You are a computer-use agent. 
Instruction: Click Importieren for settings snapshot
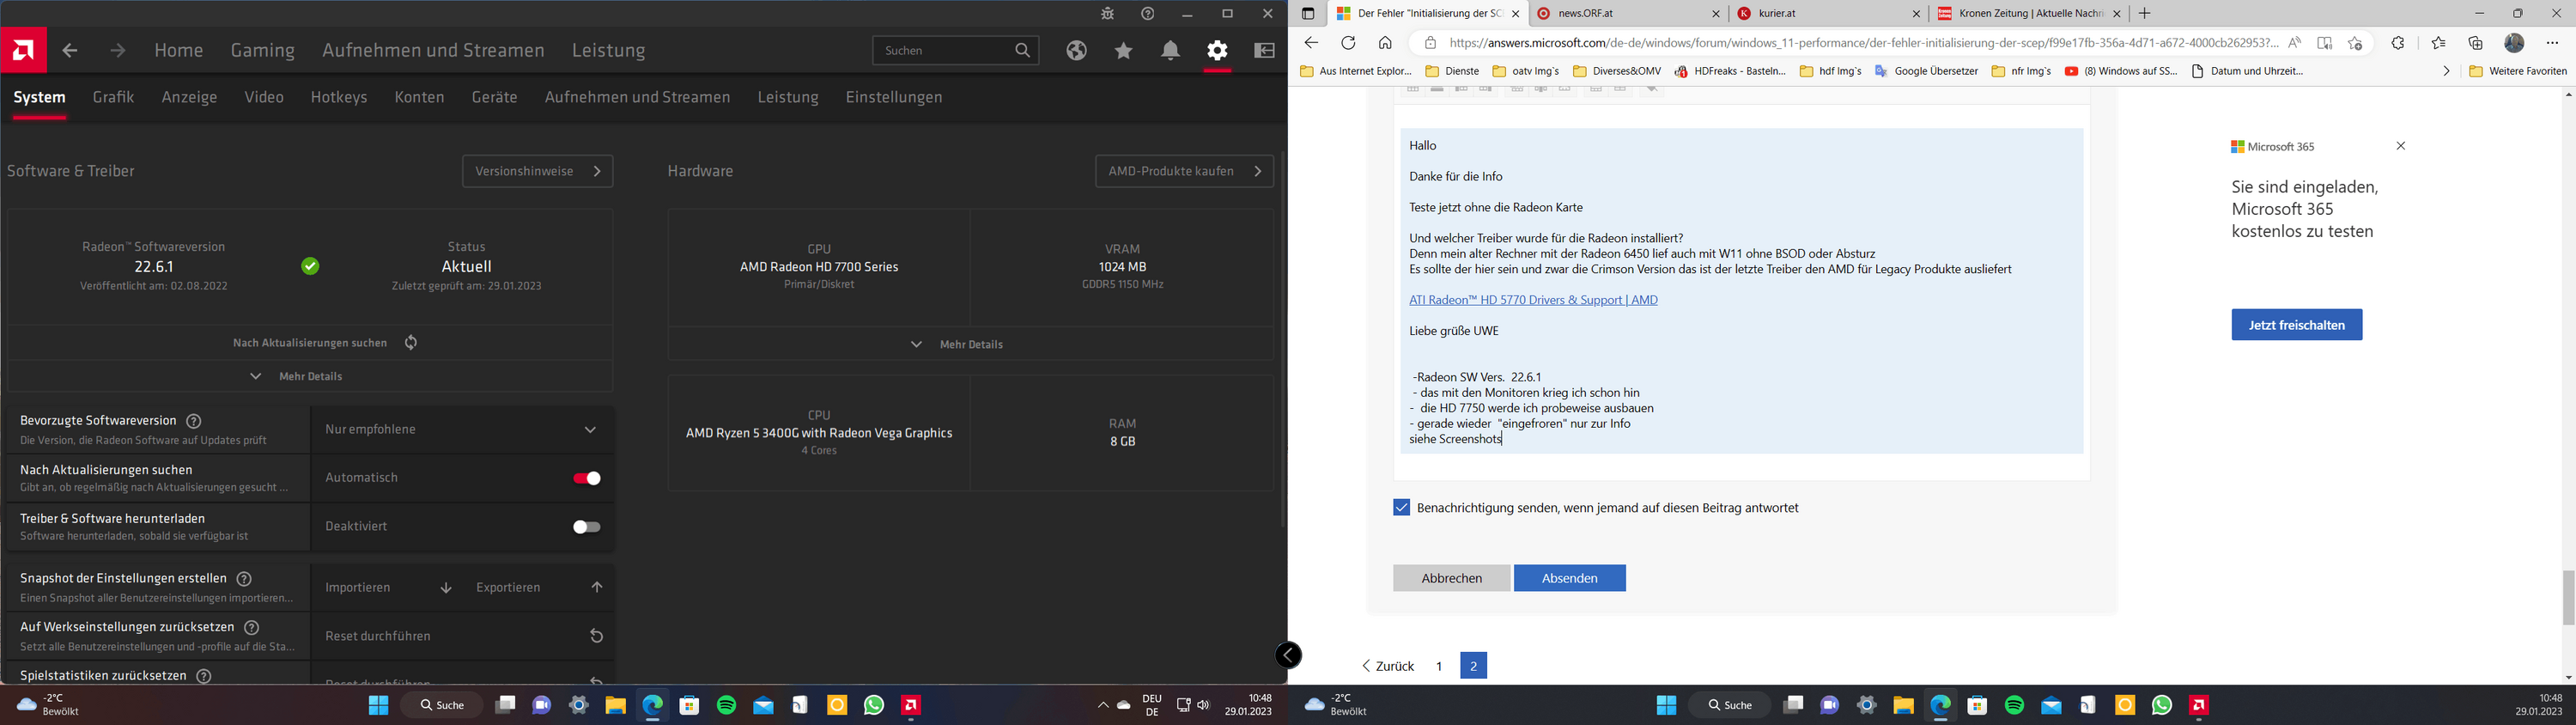click(x=388, y=588)
